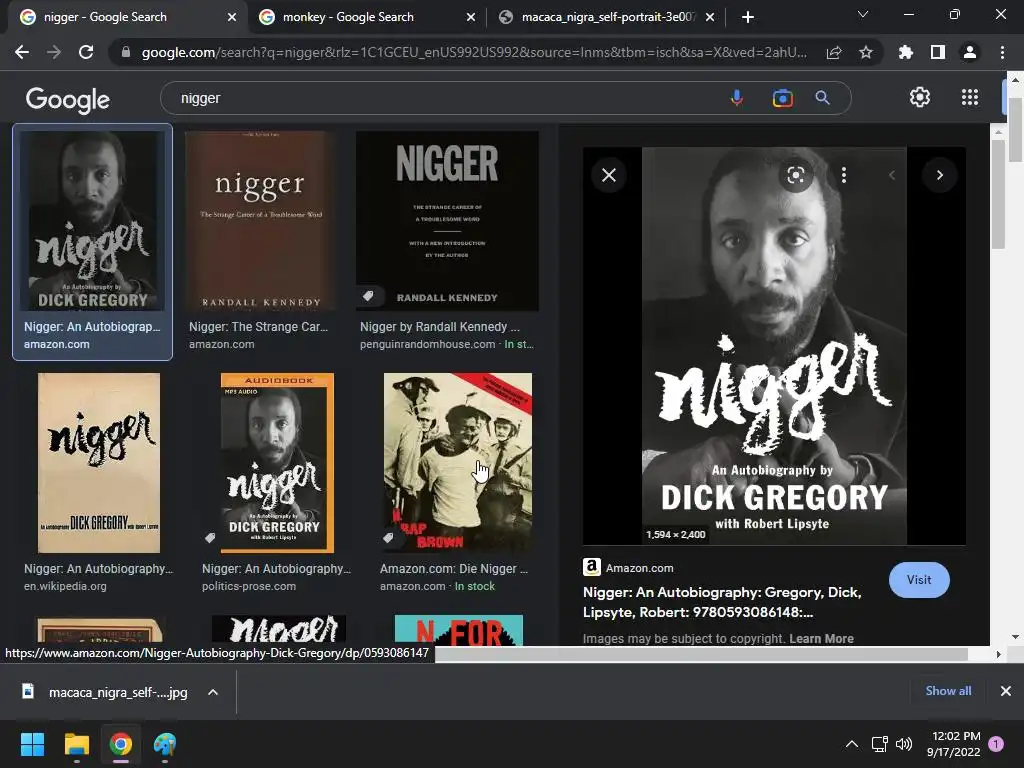Viewport: 1024px width, 768px height.
Task: Visit the Amazon page via Visit button
Action: [919, 580]
